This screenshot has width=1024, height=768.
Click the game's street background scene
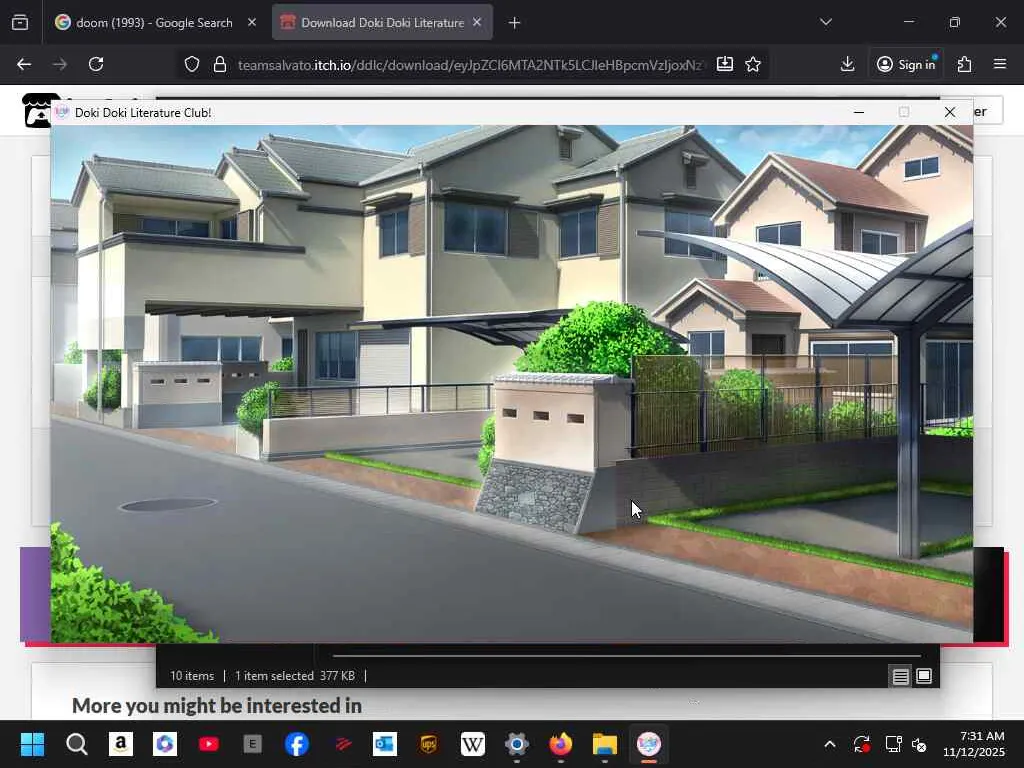tap(512, 383)
